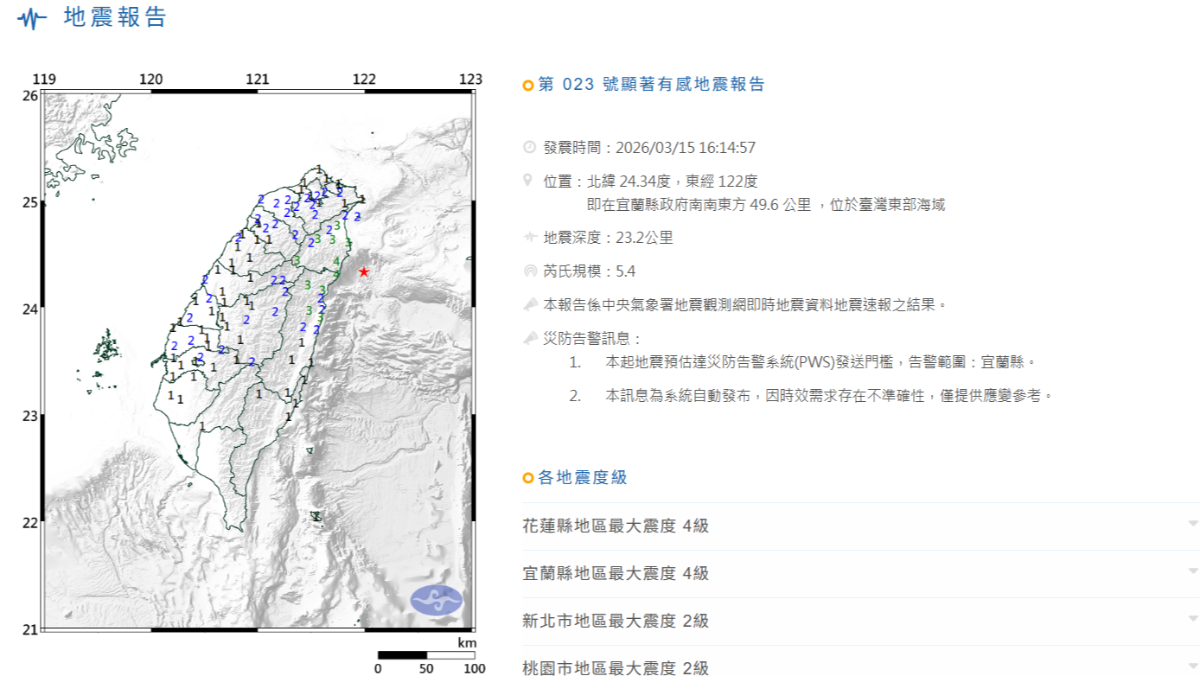
Task: Click the magnitude icon next to 芮氏規模
Action: (529, 271)
